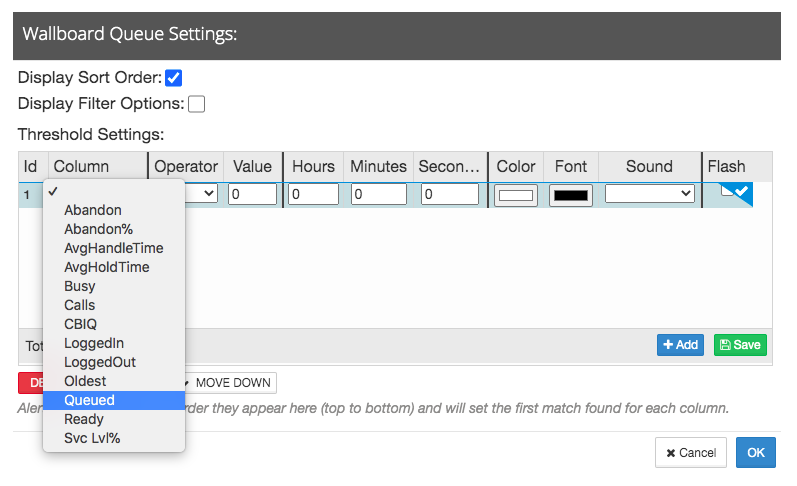
Task: Choose the Busy option
Action: tap(114, 286)
